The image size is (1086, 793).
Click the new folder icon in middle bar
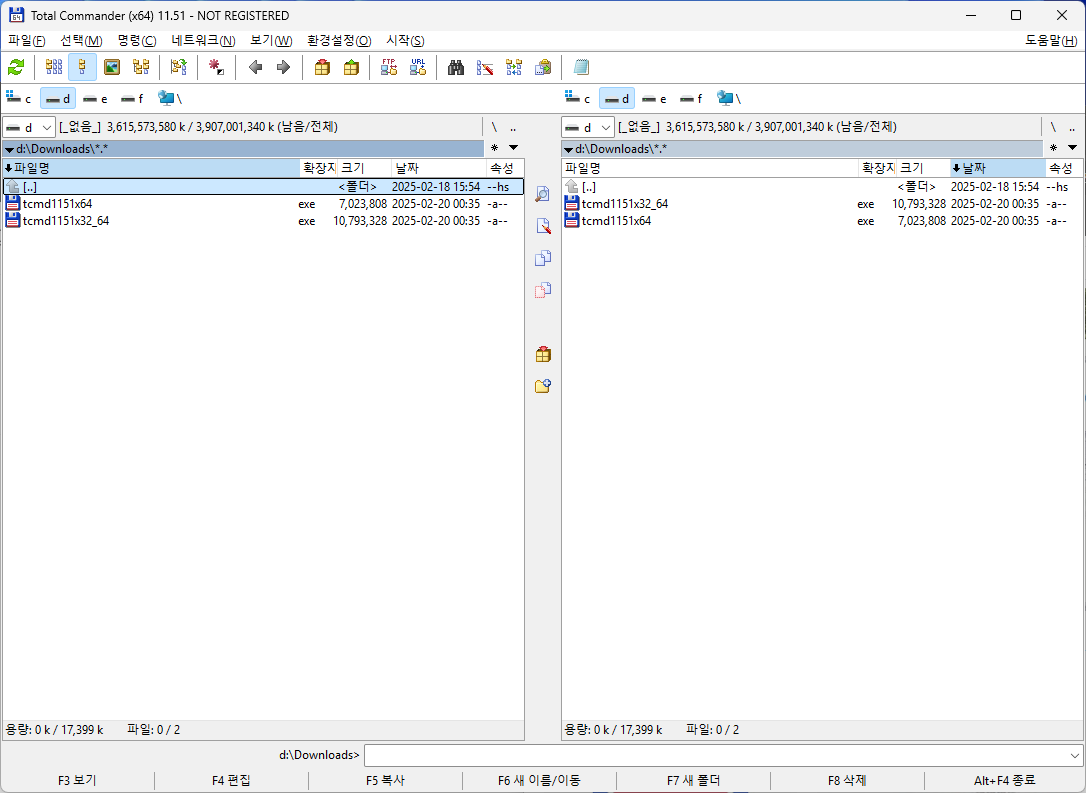point(543,386)
